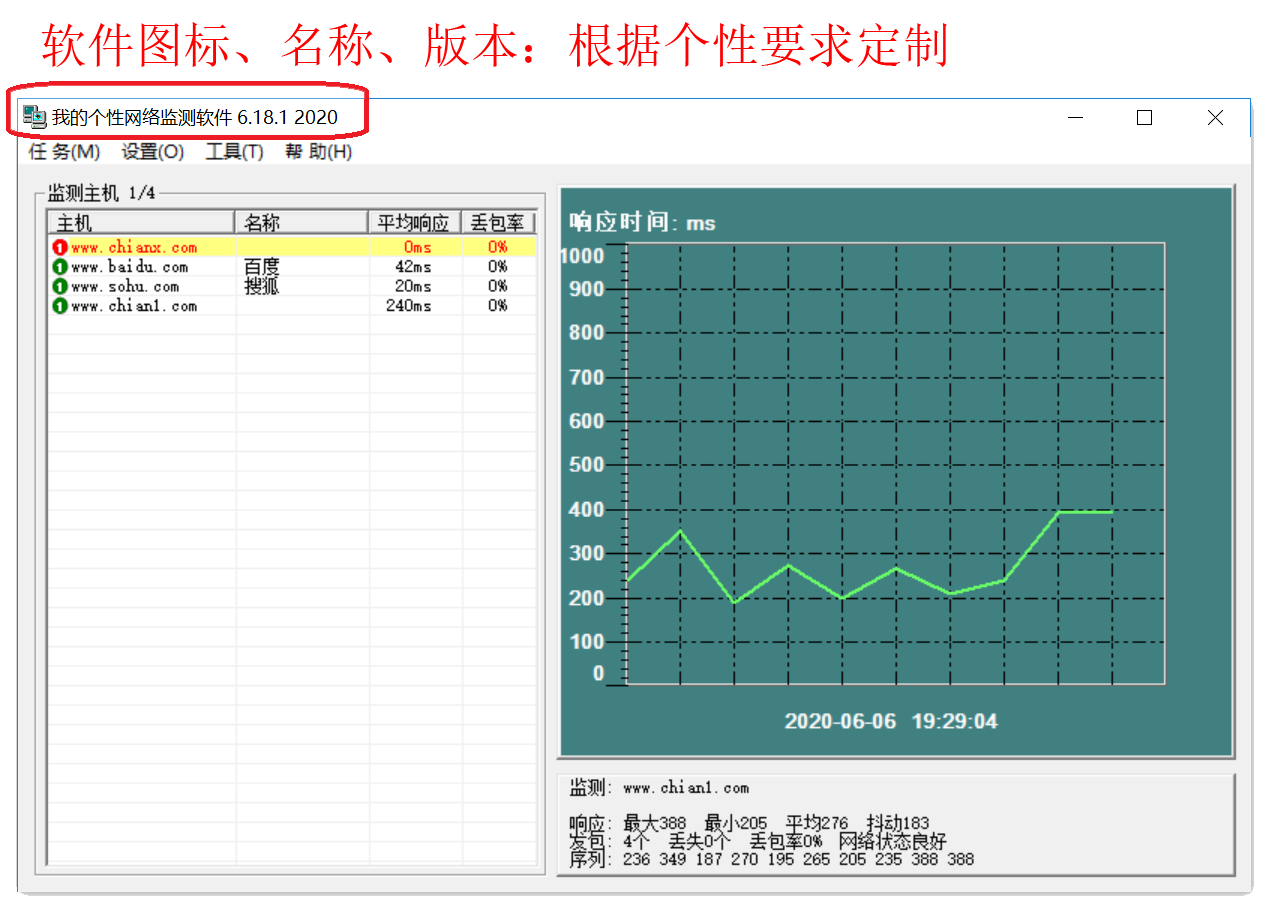Click red status icon for www.chianx.com
Viewport: 1265px width, 913px height.
click(x=59, y=247)
